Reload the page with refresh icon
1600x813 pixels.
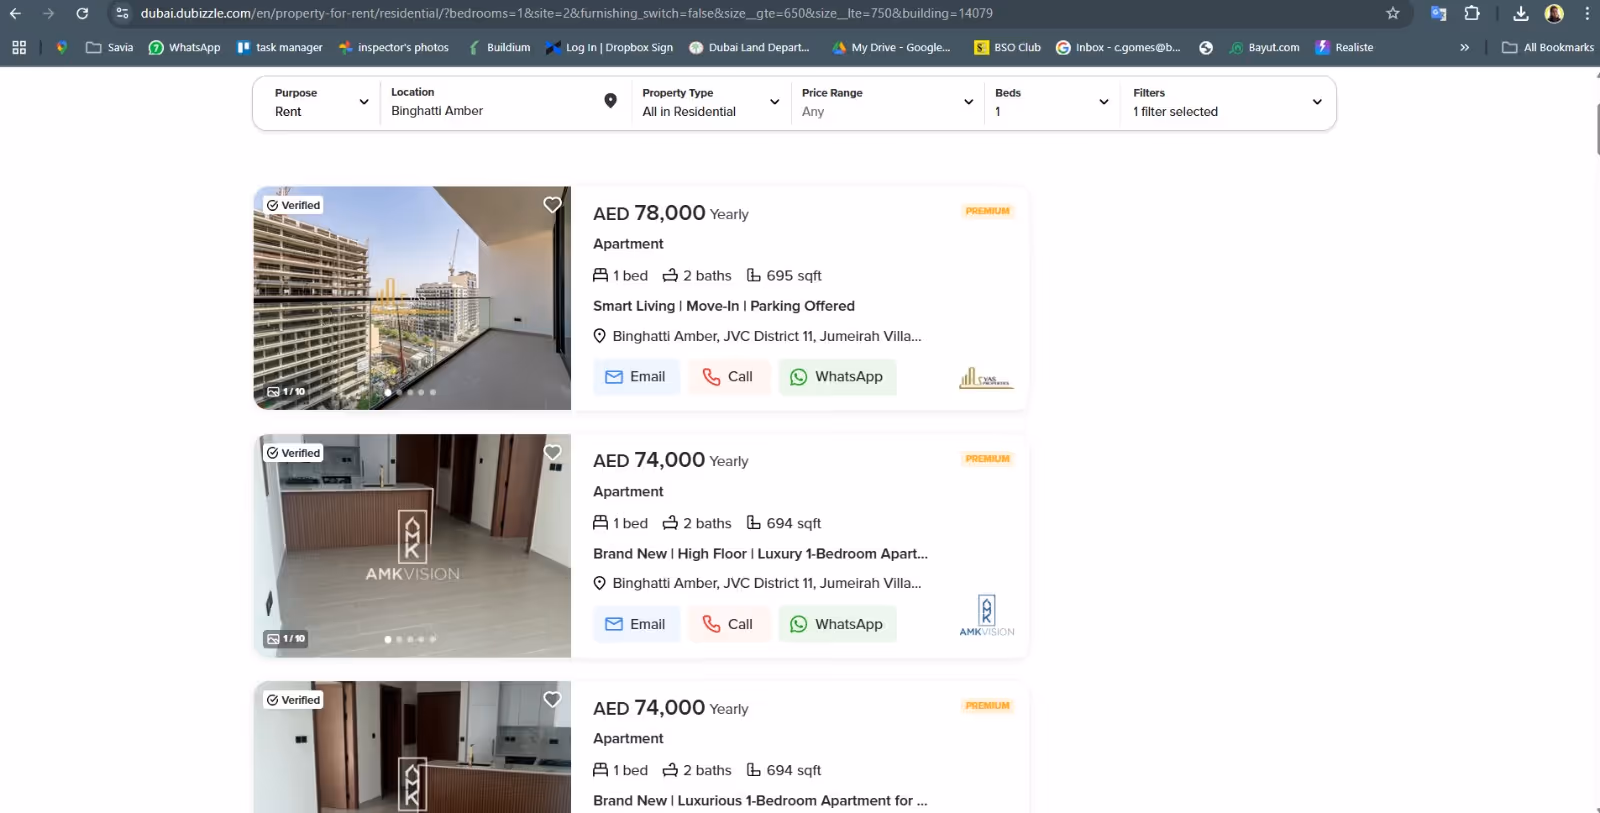(82, 13)
